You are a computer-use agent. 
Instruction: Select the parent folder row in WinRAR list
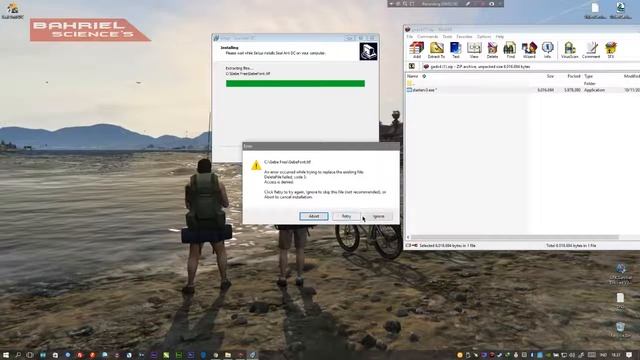point(522,83)
